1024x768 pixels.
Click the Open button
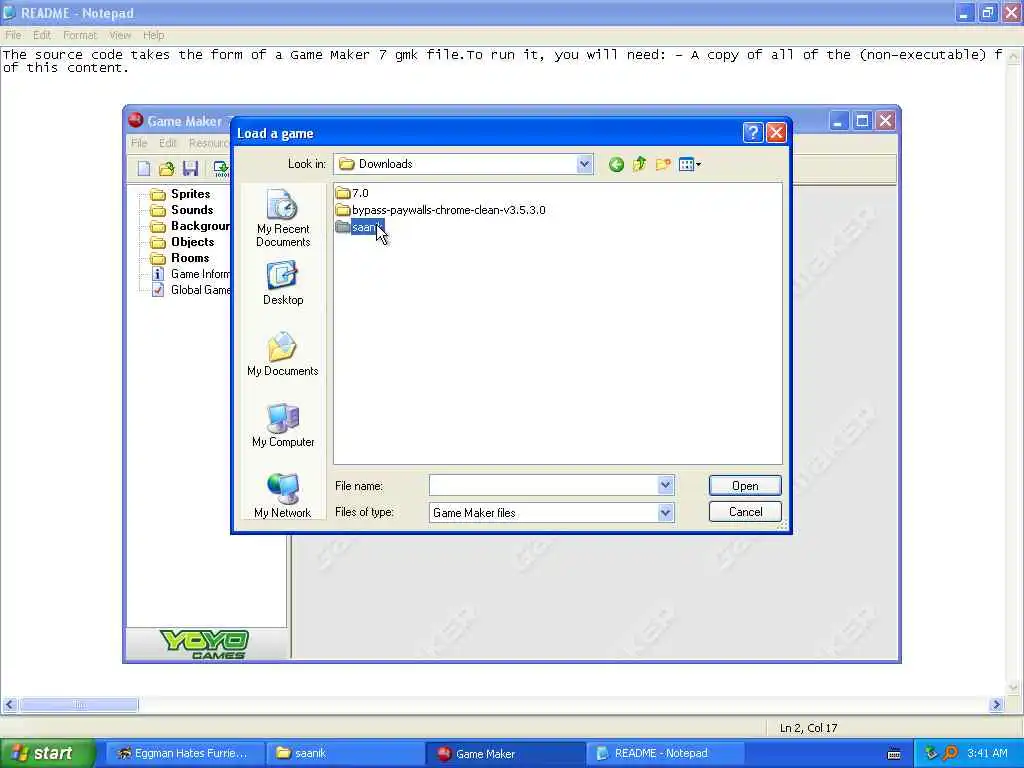pos(745,485)
